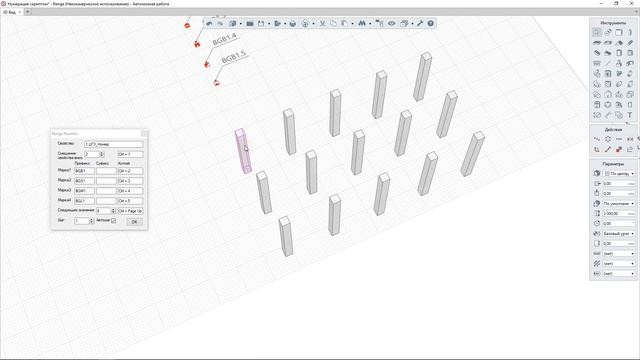This screenshot has width=640, height=360.
Task: Select the line tool icon in Инструменты
Action: (x=608, y=63)
